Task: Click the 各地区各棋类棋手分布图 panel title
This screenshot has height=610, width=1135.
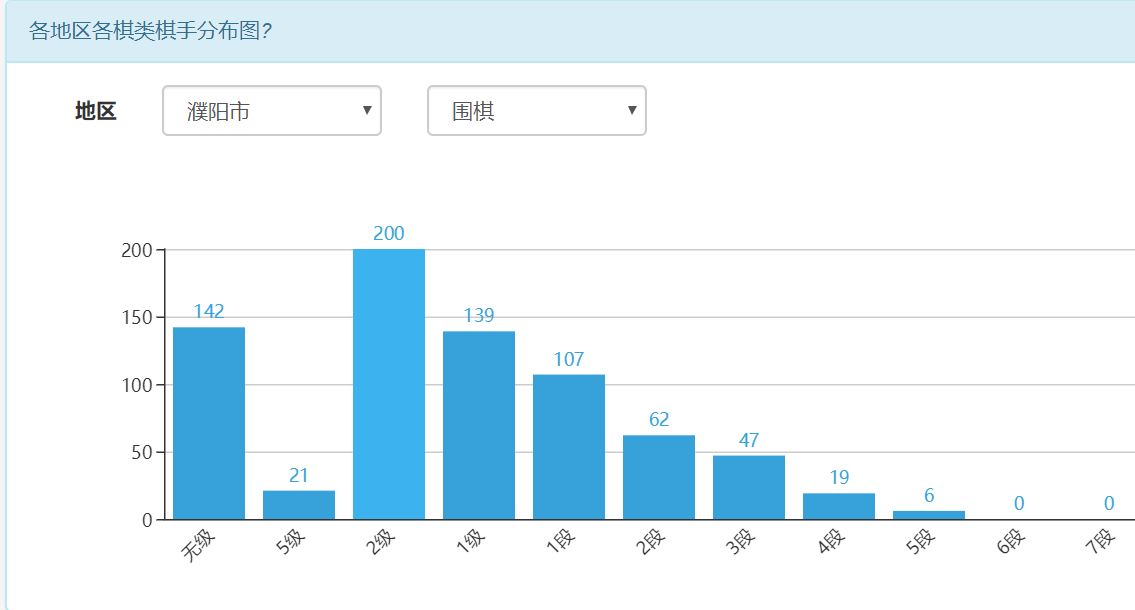Action: (151, 31)
